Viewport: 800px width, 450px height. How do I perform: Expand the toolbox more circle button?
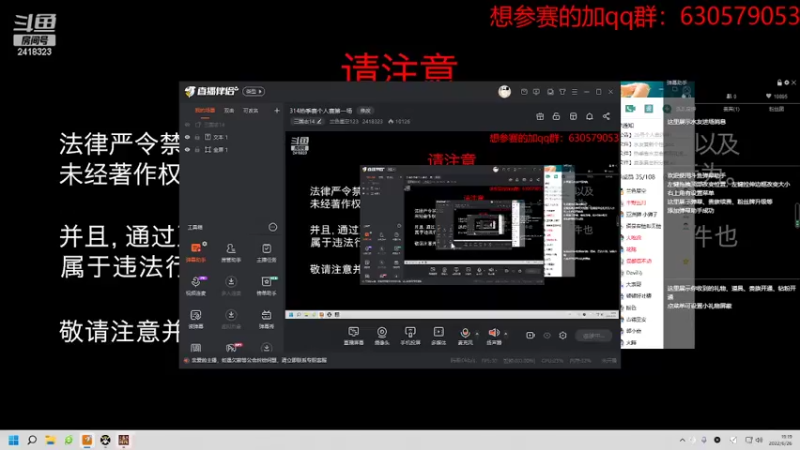(x=273, y=227)
